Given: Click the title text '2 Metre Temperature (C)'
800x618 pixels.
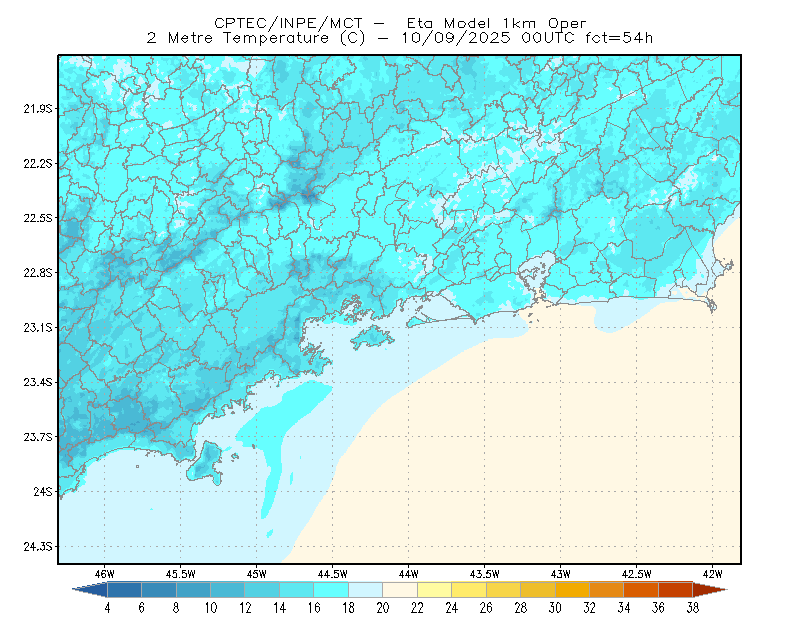Looking at the screenshot, I should coord(256,38).
